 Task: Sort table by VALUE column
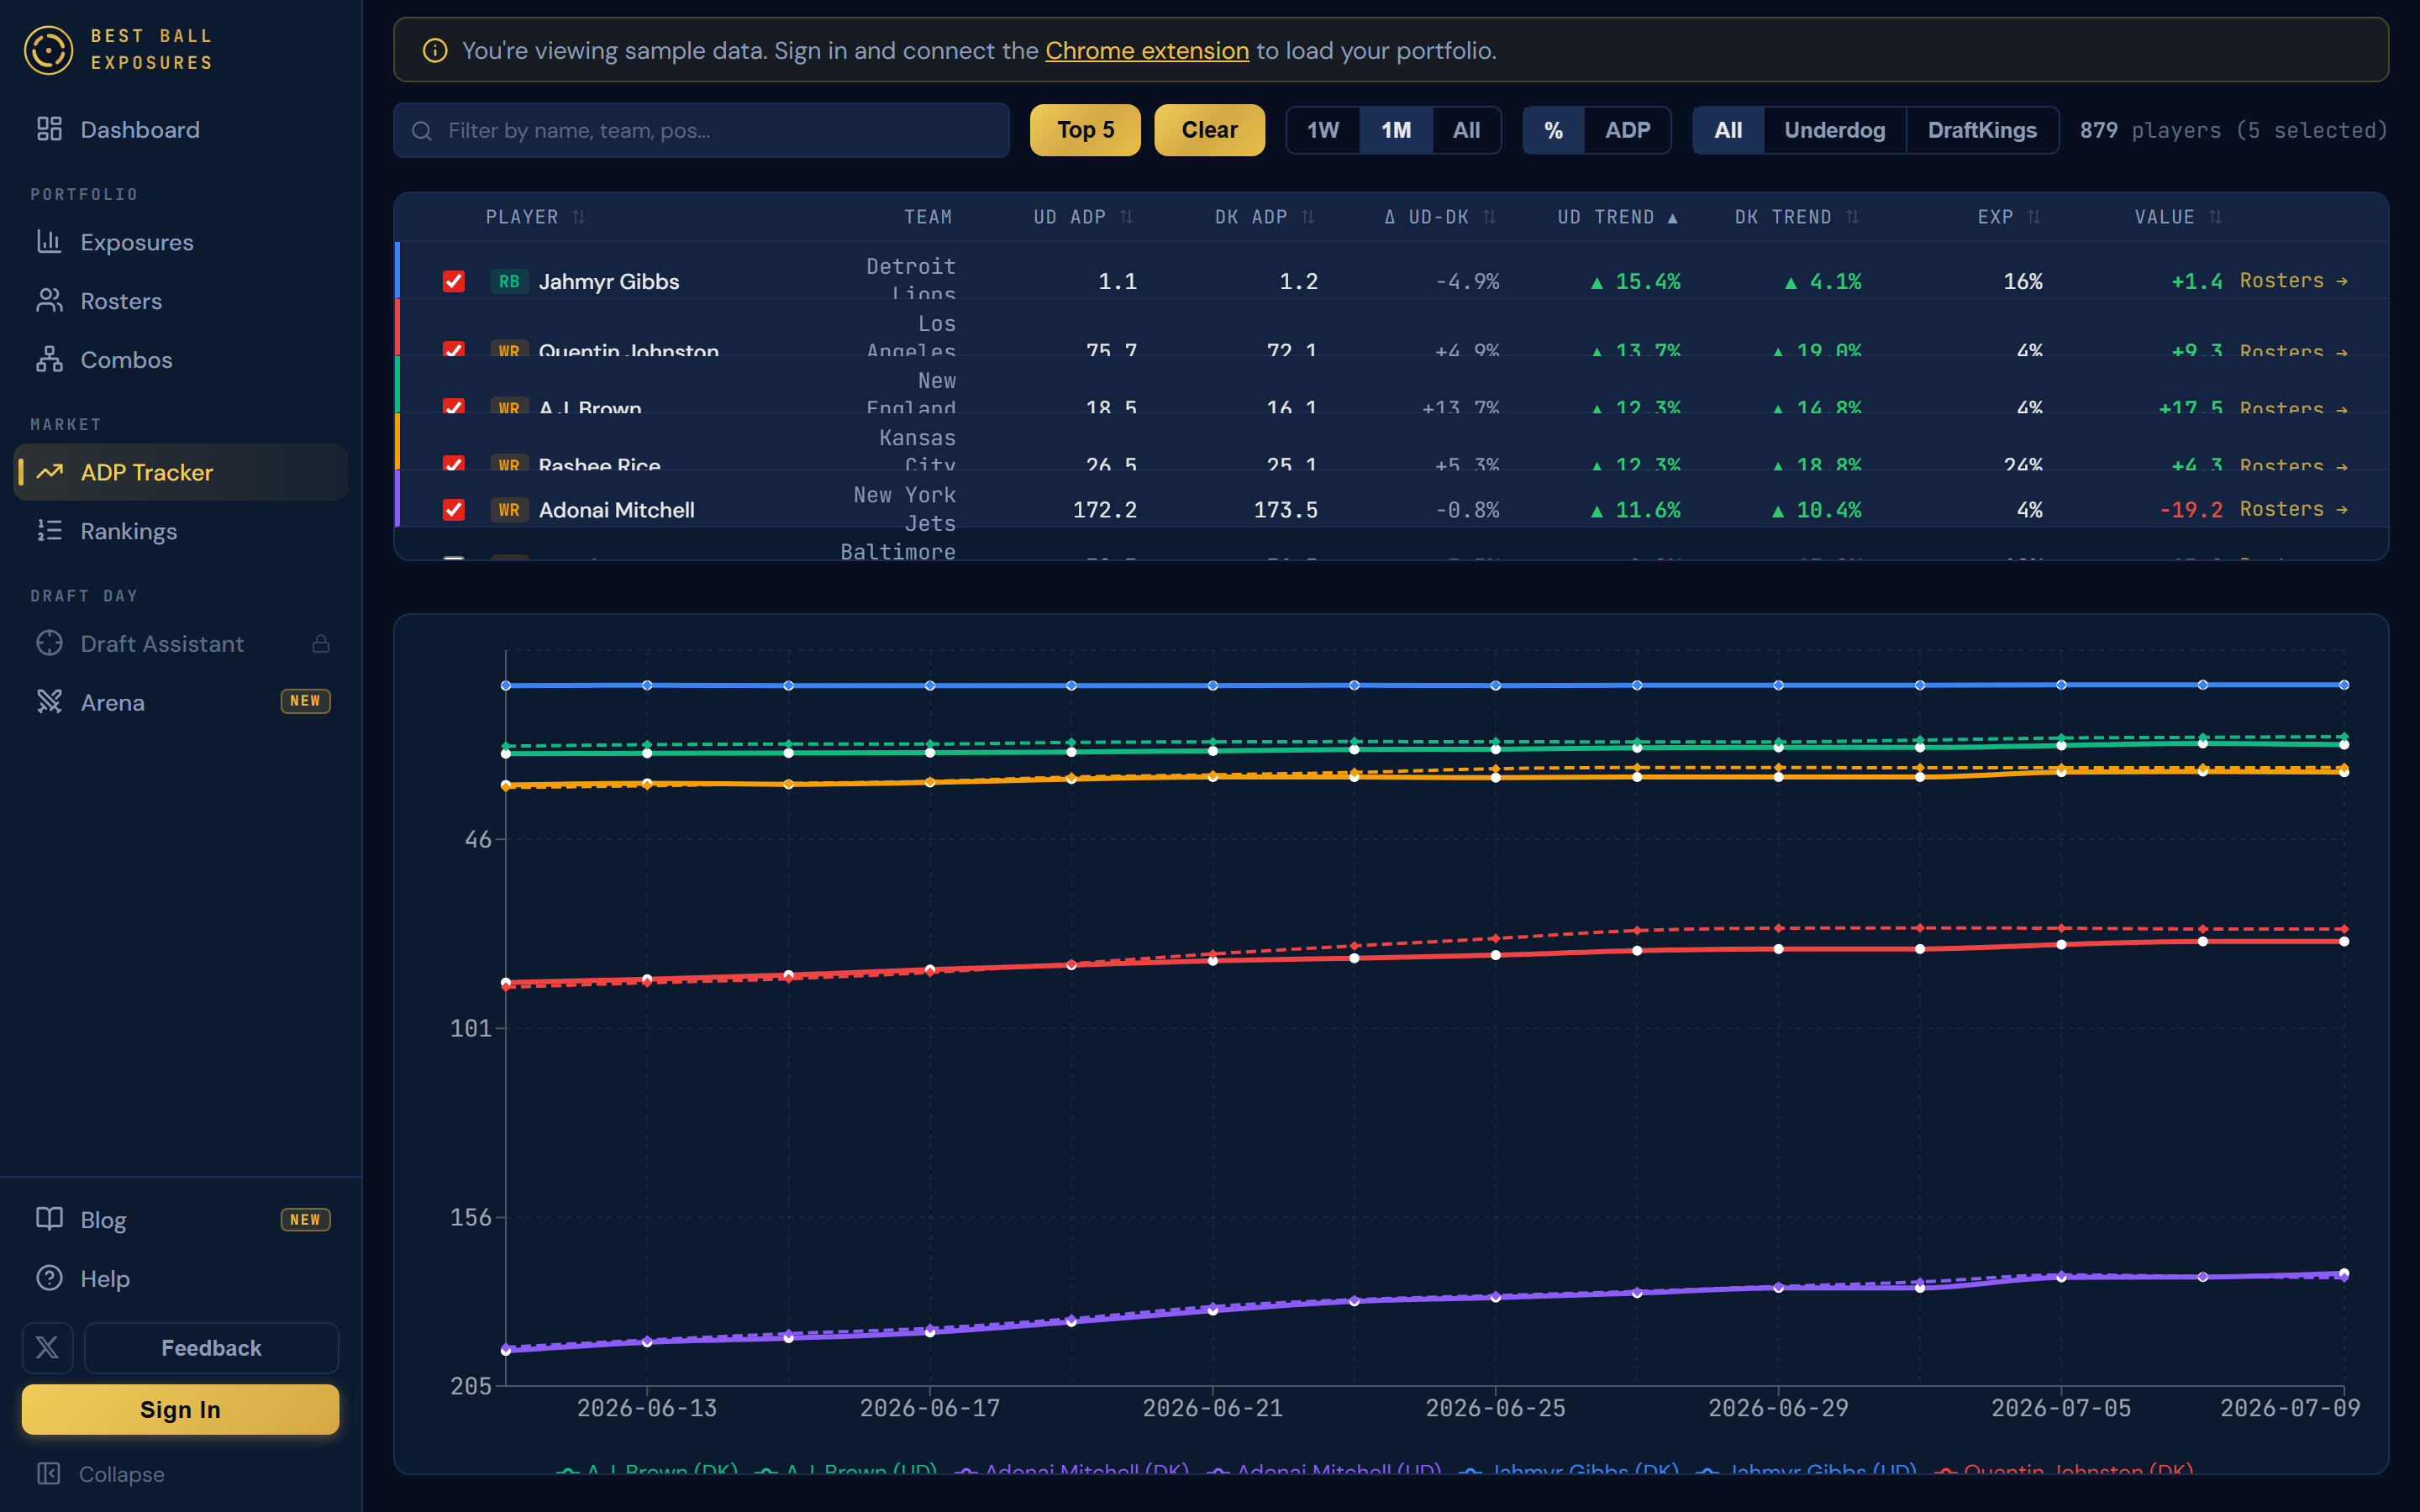[2178, 217]
